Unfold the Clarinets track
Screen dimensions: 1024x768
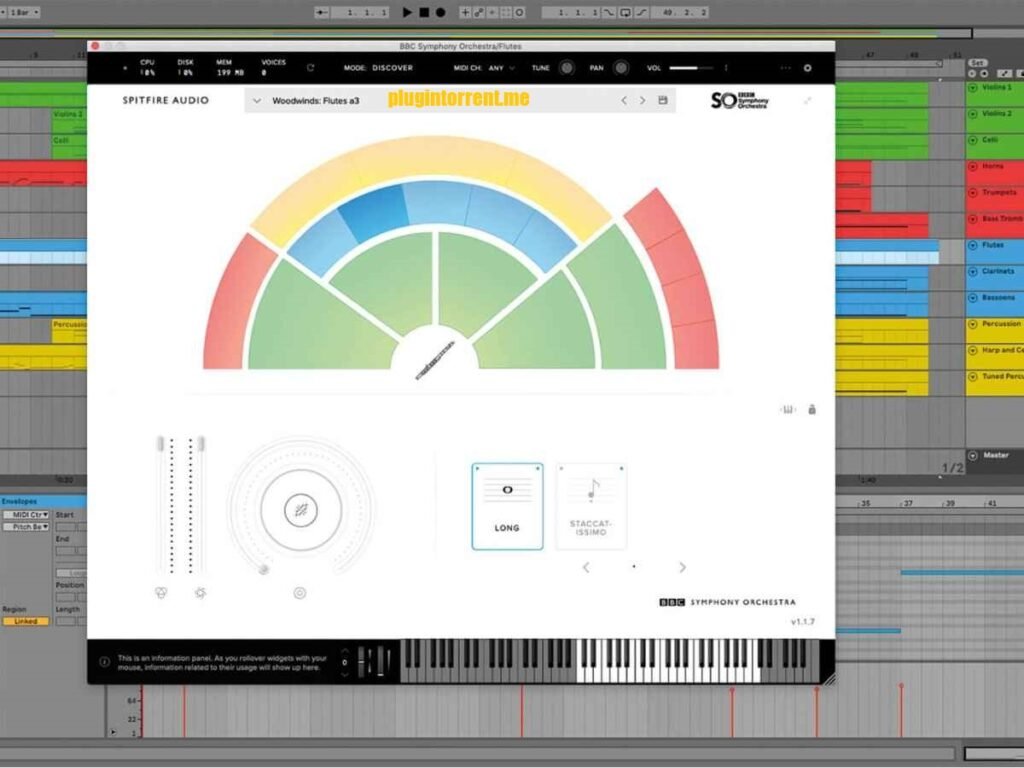[x=972, y=272]
